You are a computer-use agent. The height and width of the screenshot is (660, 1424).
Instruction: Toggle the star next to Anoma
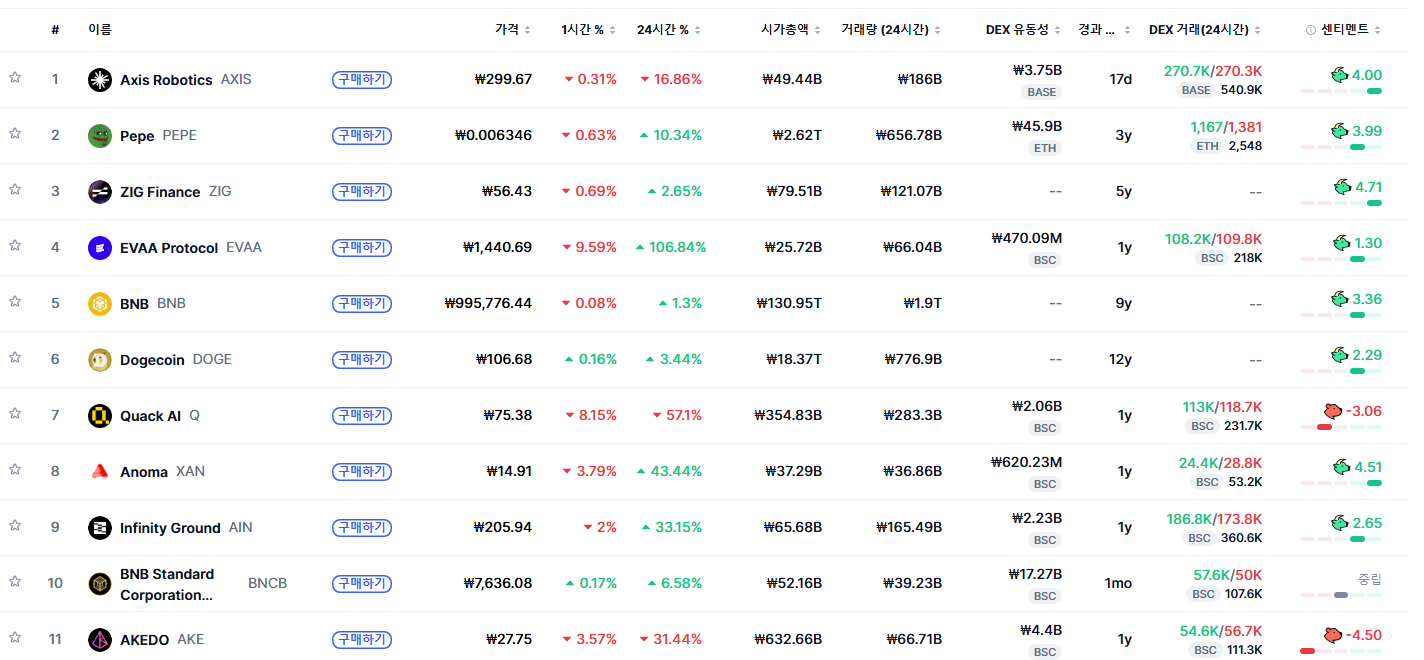[15, 470]
